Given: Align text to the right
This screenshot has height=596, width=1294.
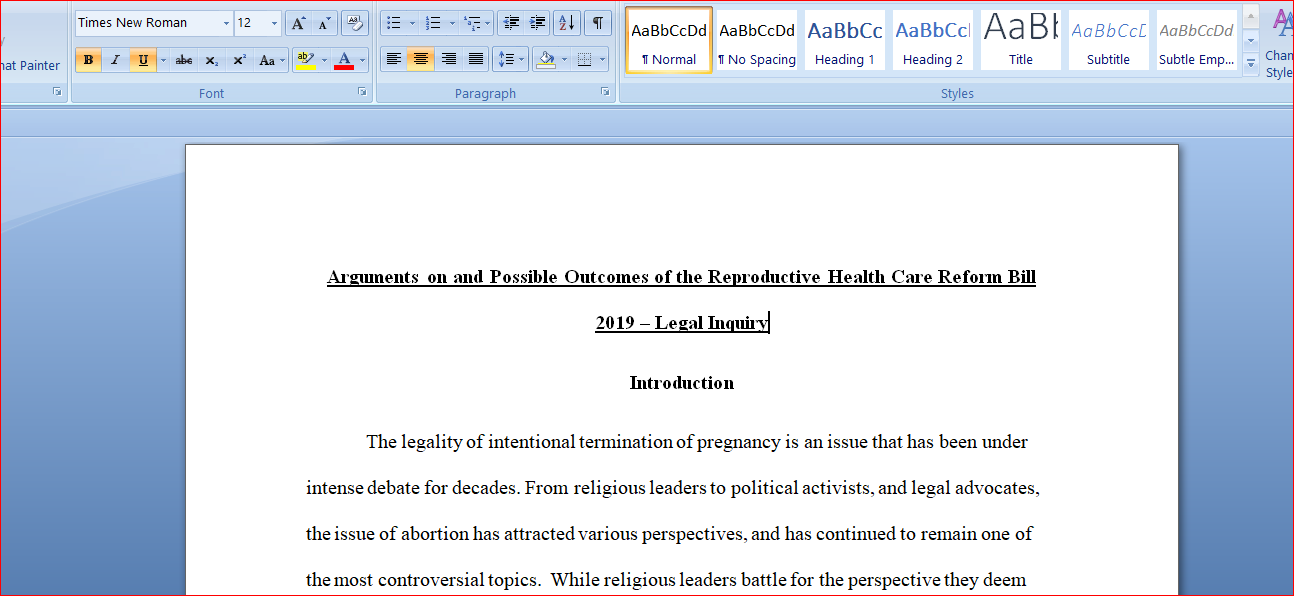Looking at the screenshot, I should (x=449, y=60).
